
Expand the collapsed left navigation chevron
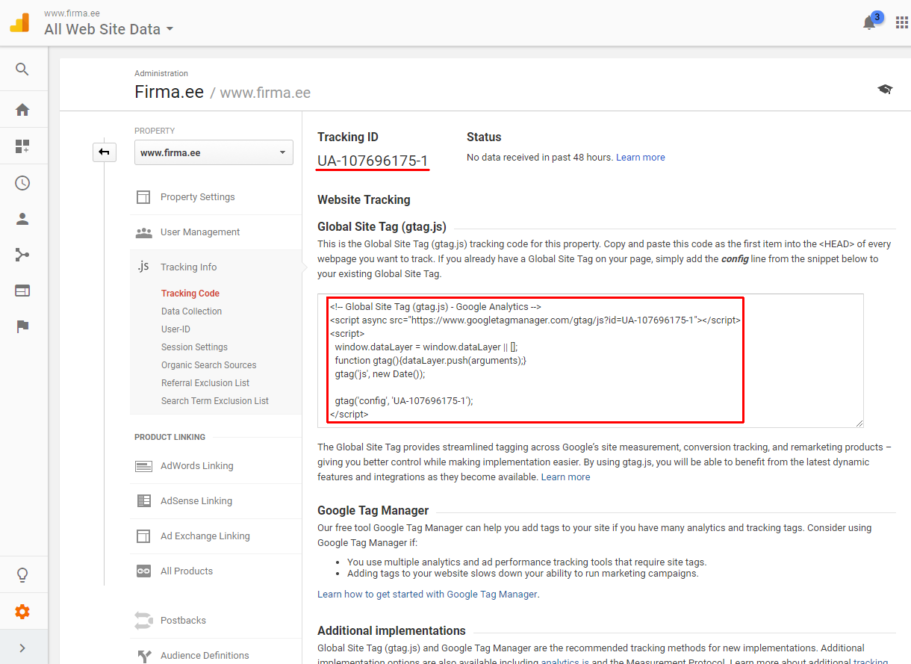click(x=105, y=151)
